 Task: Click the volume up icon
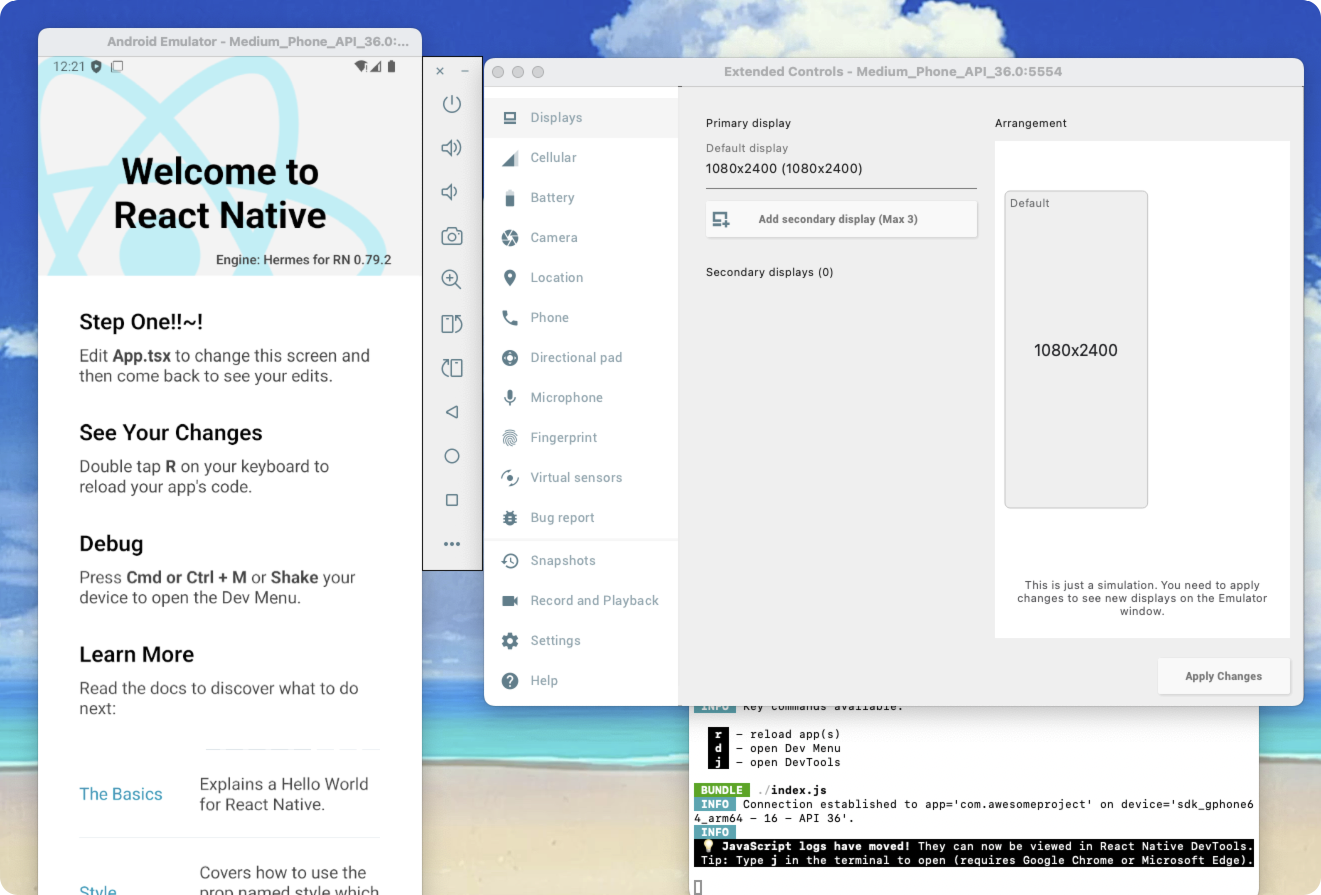coord(451,148)
